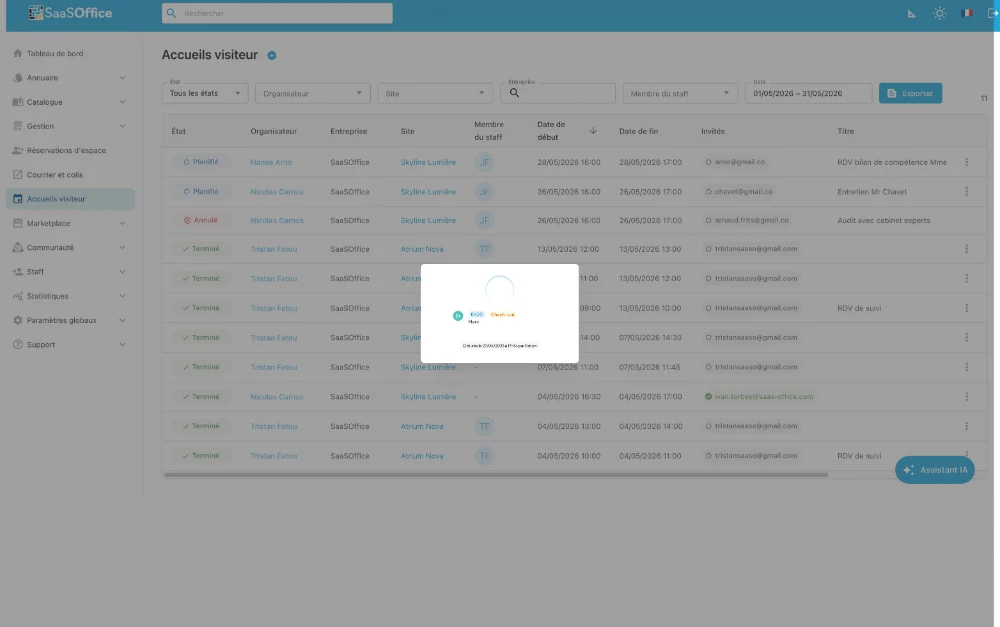Expand the Annuaire sidebar chevron
1000x627 pixels.
click(122, 78)
